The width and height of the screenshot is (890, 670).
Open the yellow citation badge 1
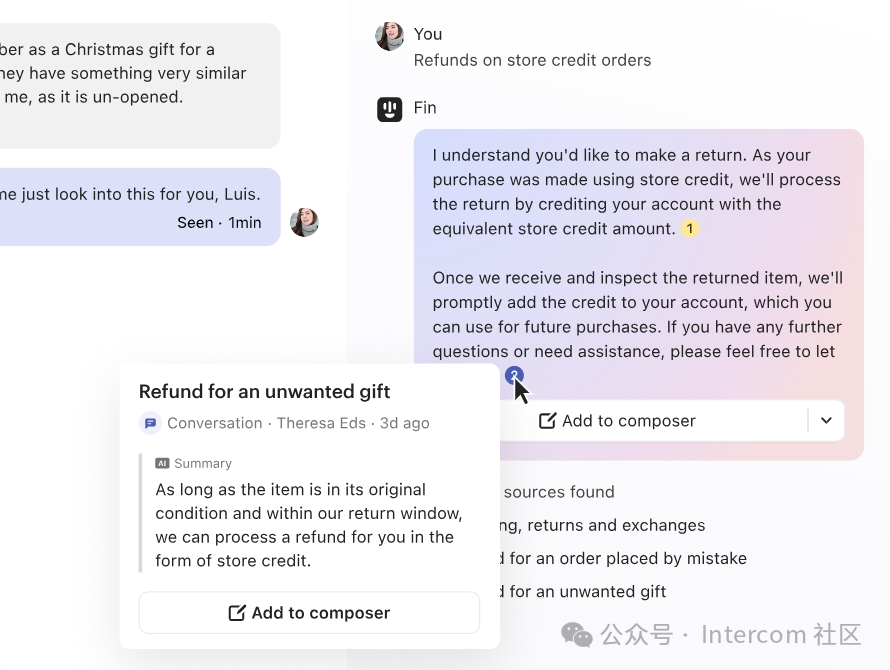pos(689,229)
